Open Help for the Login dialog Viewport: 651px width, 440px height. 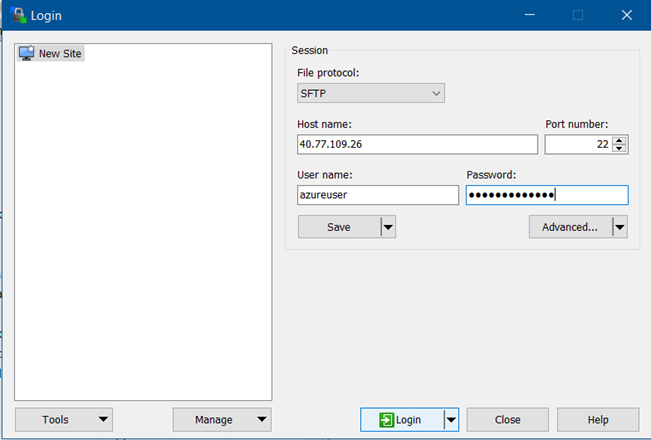(598, 420)
